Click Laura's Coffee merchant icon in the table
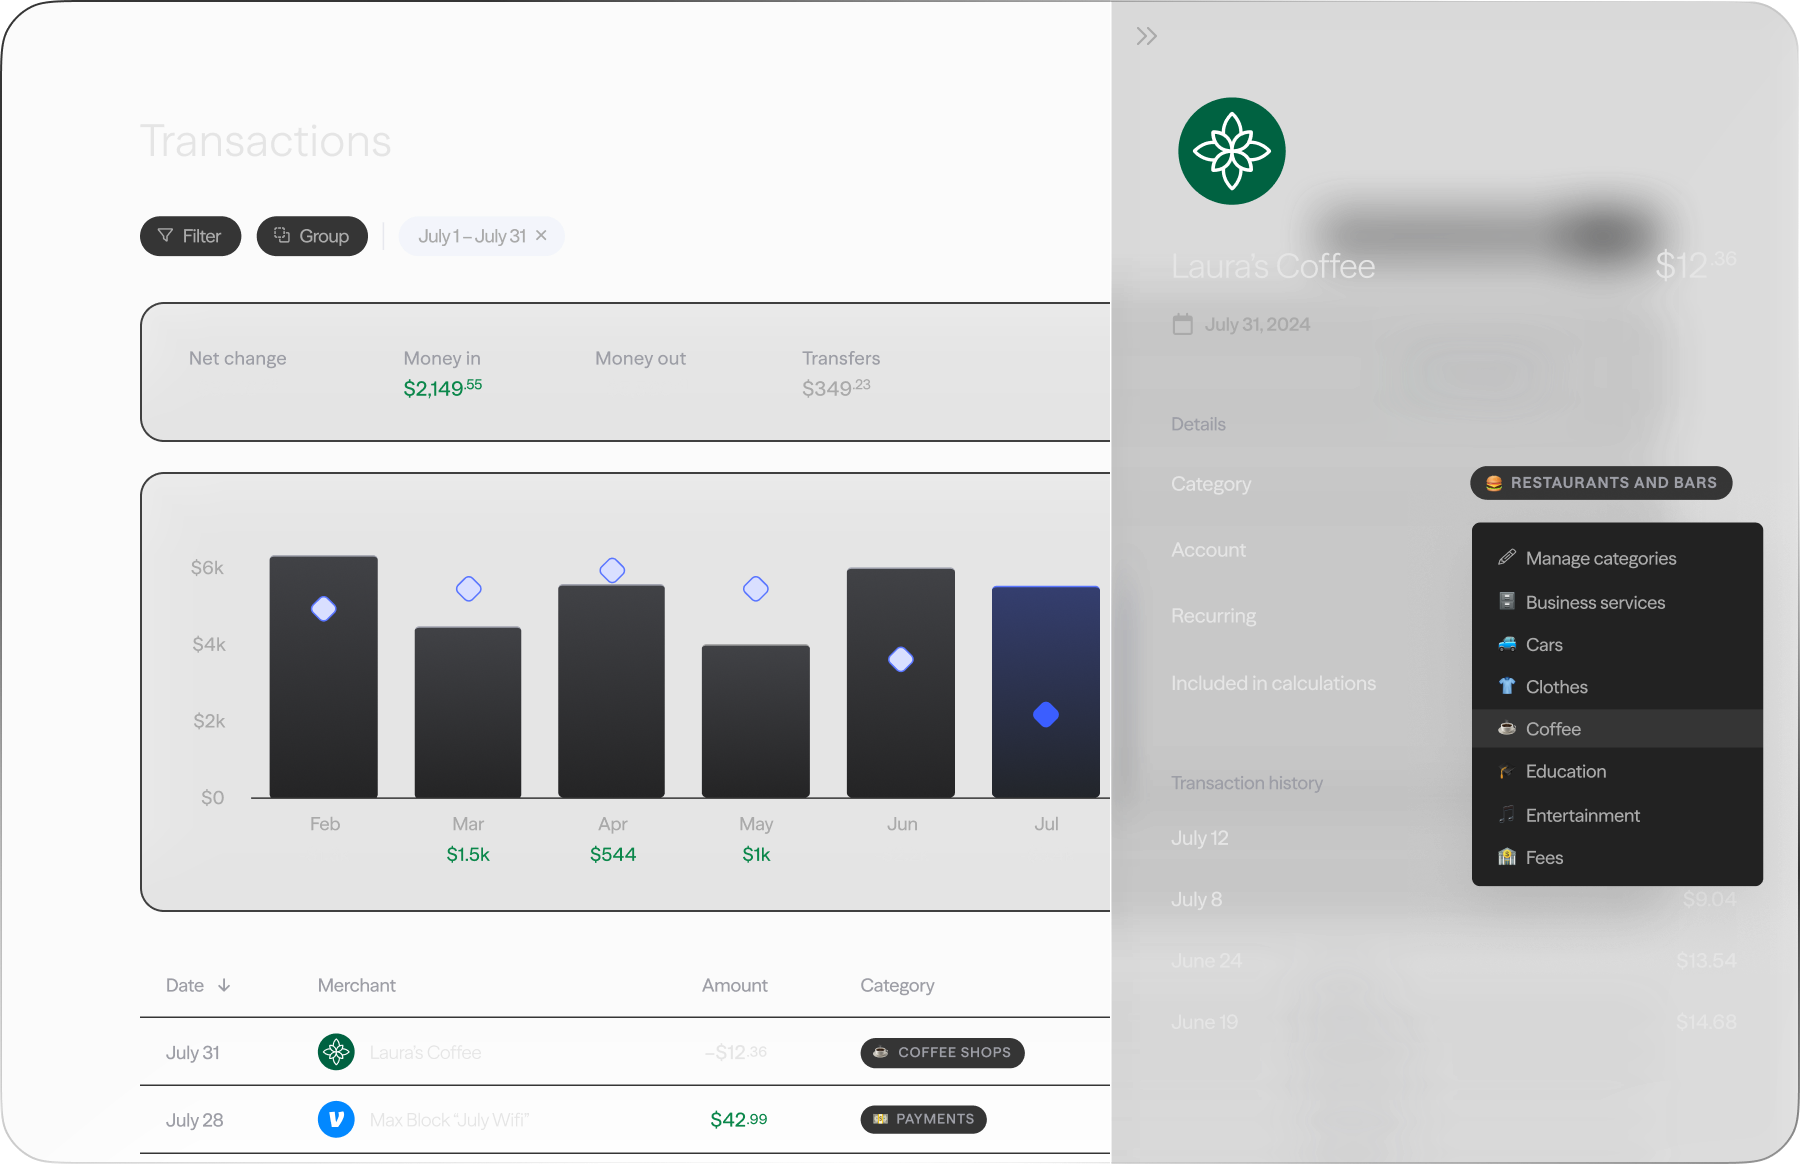The height and width of the screenshot is (1164, 1800). click(336, 1052)
